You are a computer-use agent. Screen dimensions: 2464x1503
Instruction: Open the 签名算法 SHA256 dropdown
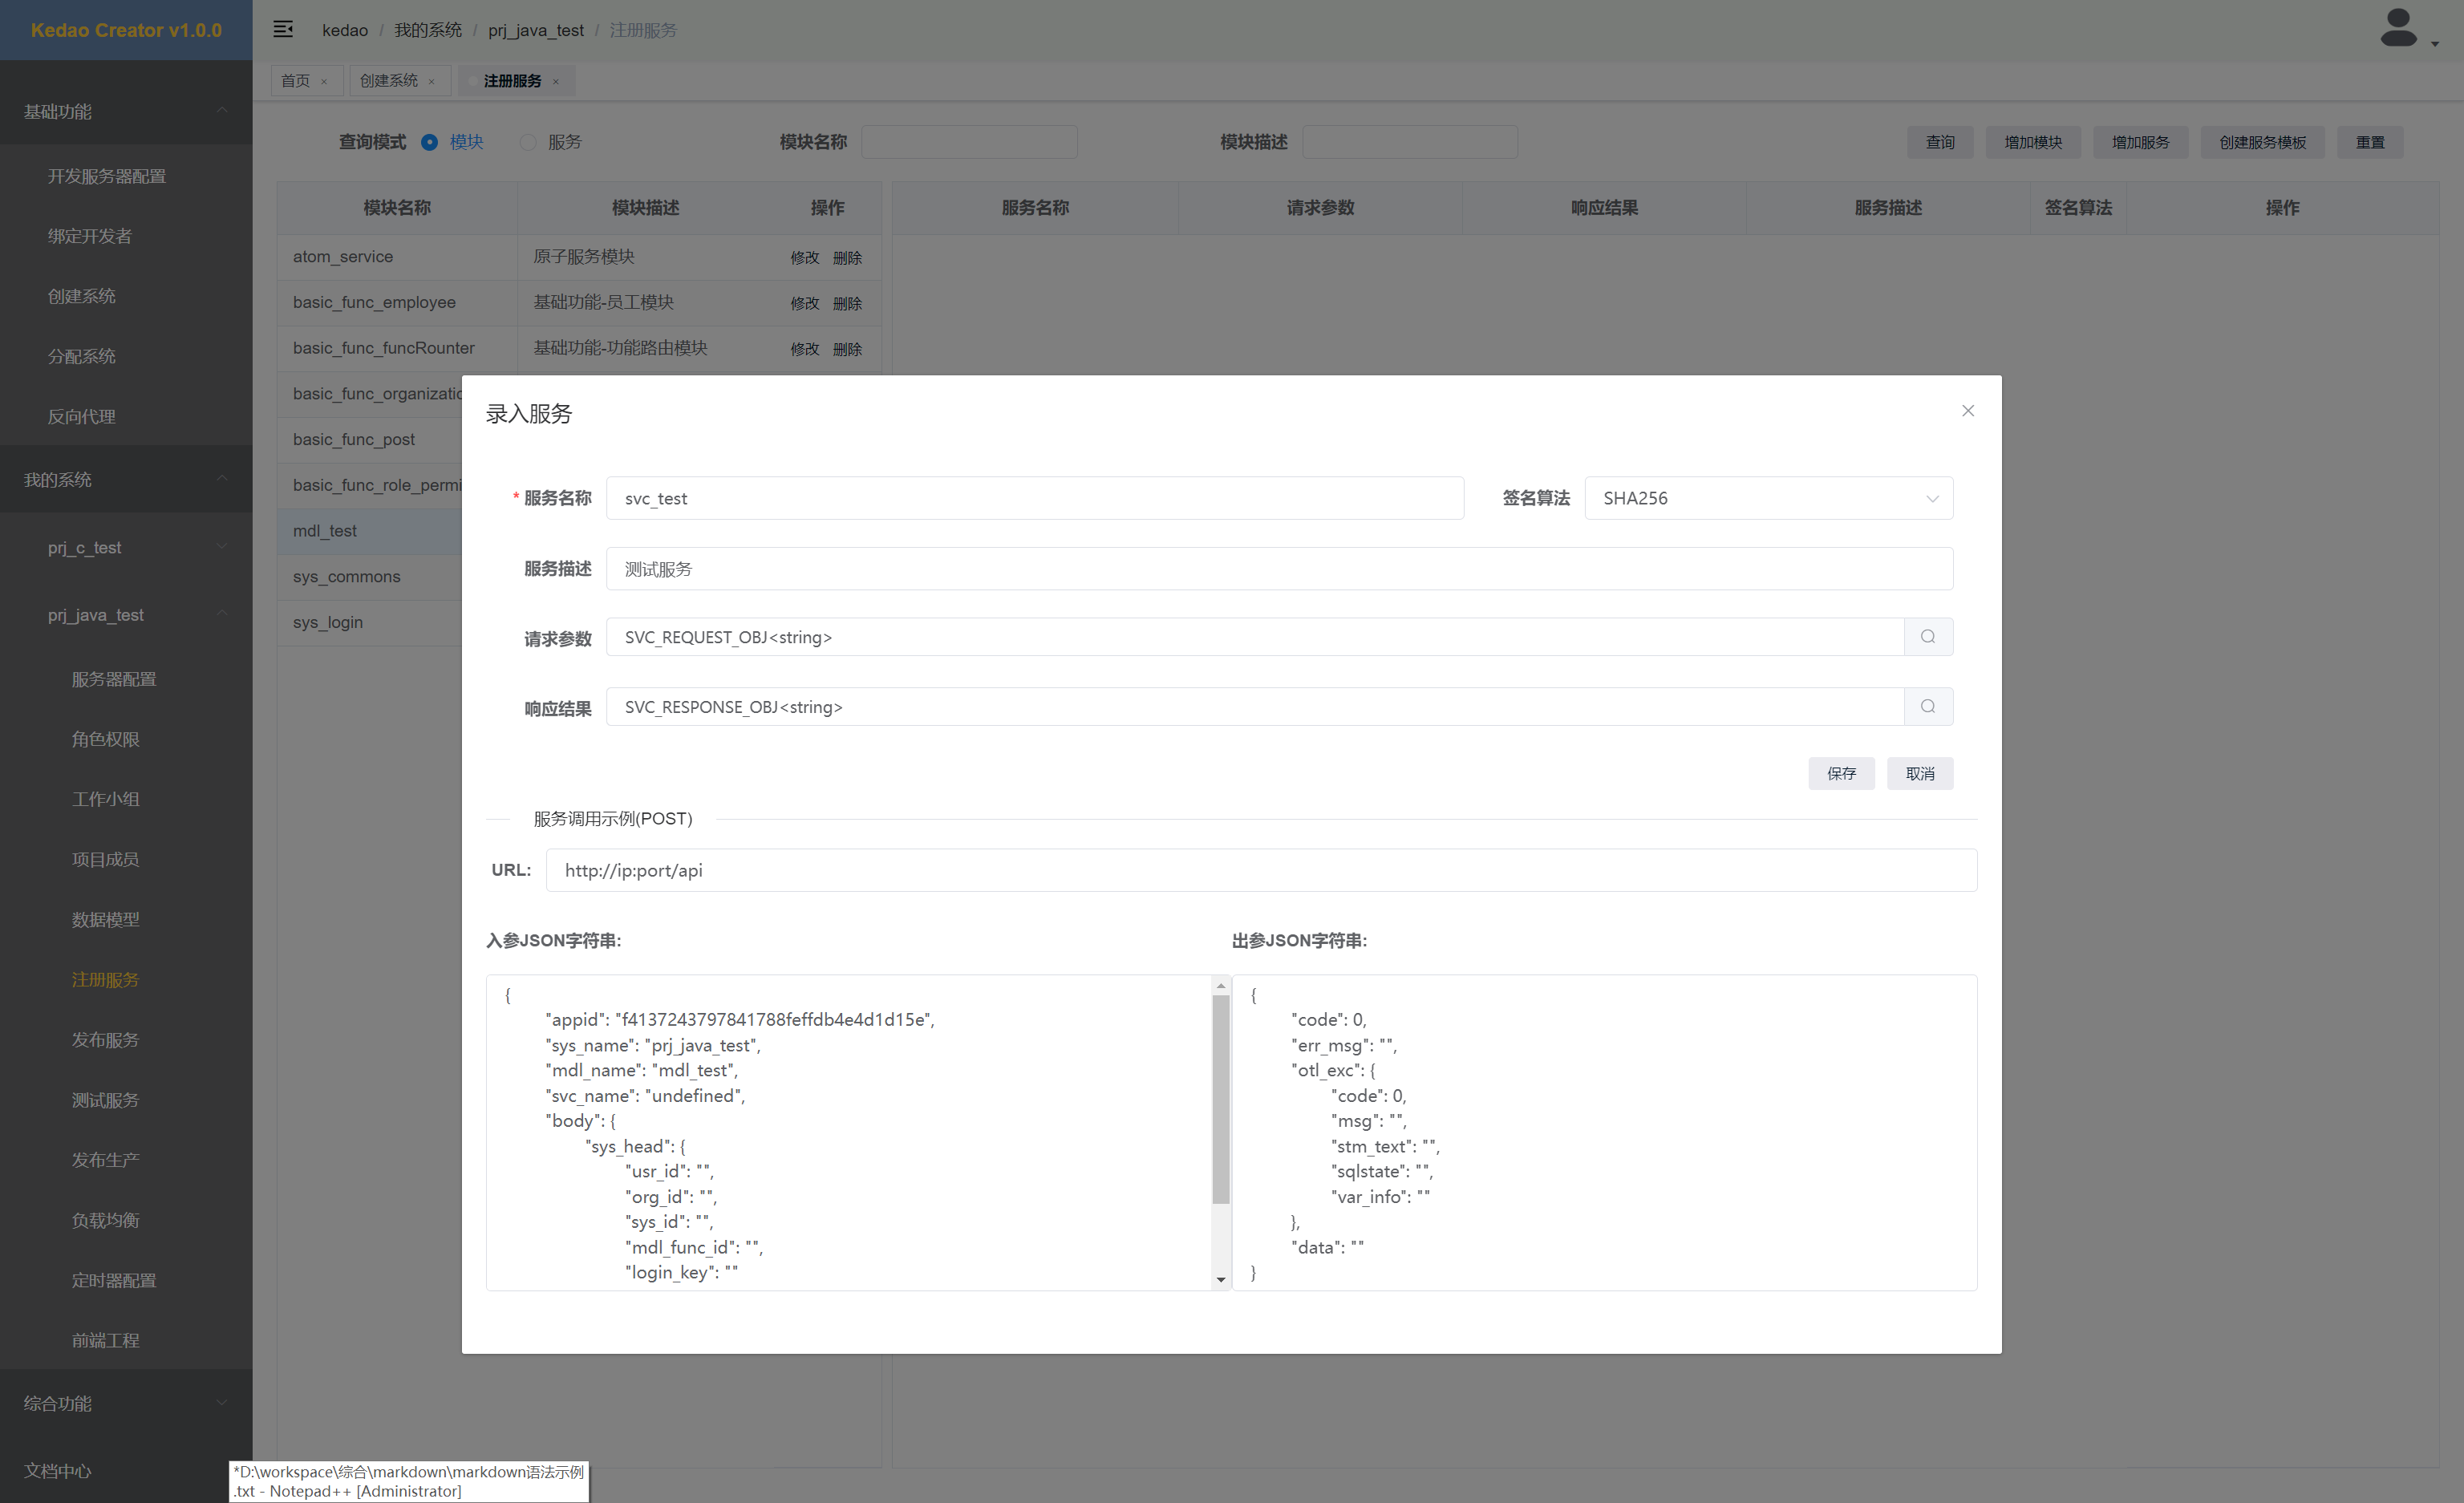click(1767, 498)
